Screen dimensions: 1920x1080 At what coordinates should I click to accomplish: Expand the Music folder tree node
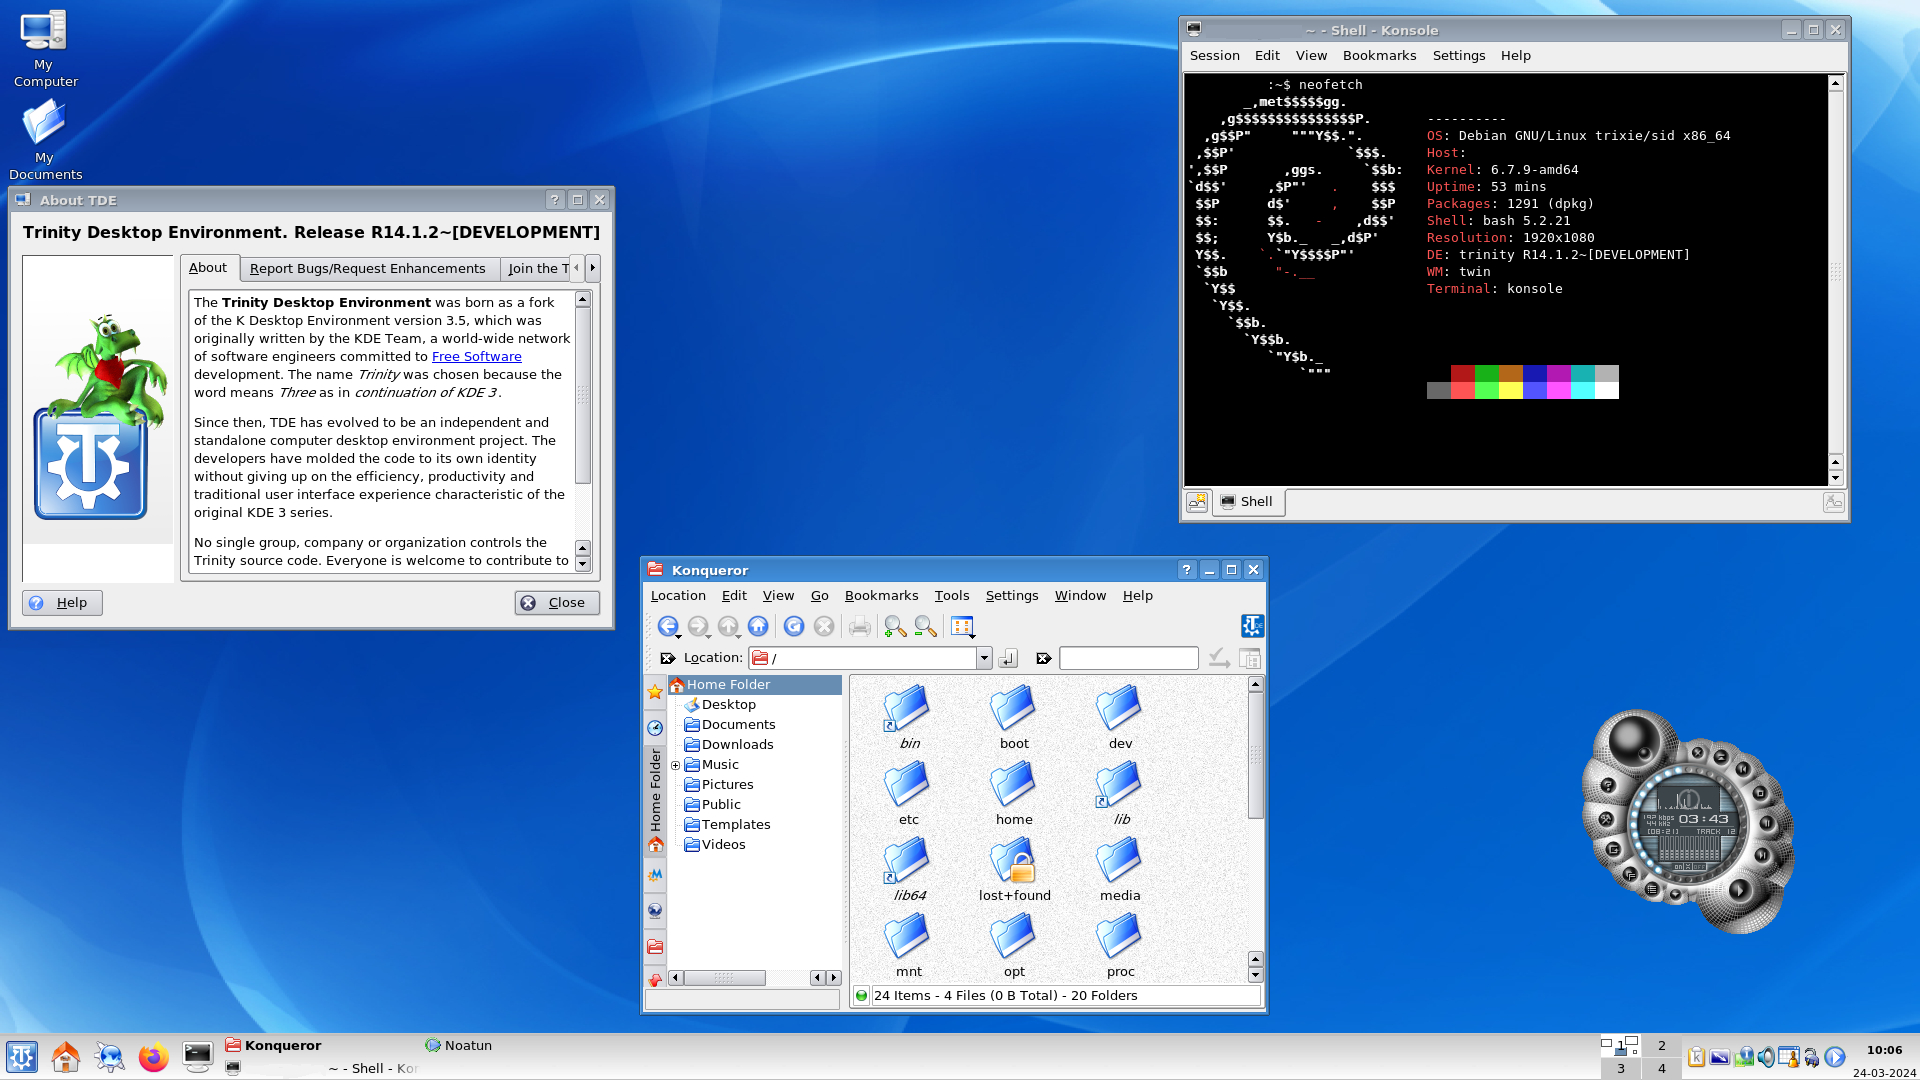coord(675,765)
